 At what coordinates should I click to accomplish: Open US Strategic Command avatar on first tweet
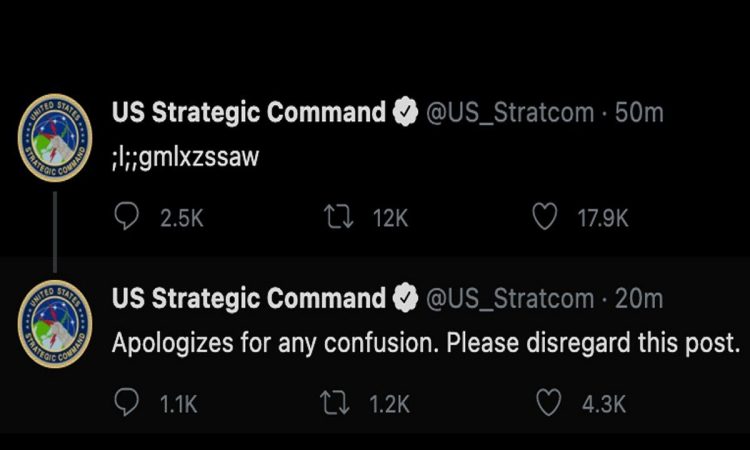[55, 138]
